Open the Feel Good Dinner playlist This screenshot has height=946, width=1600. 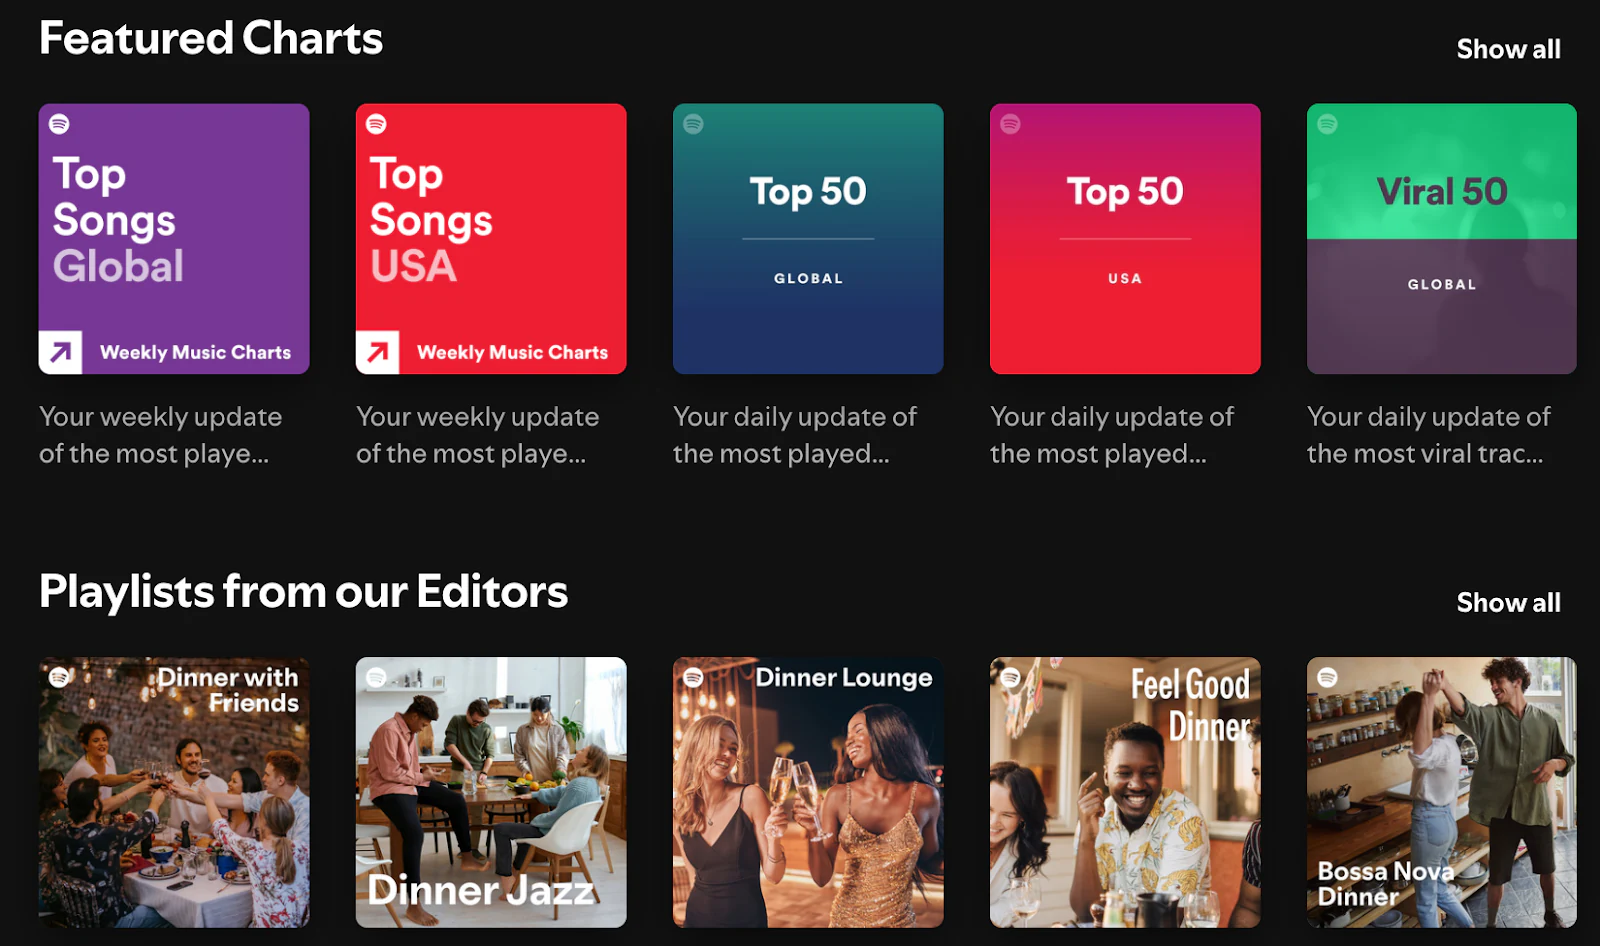(x=1125, y=792)
